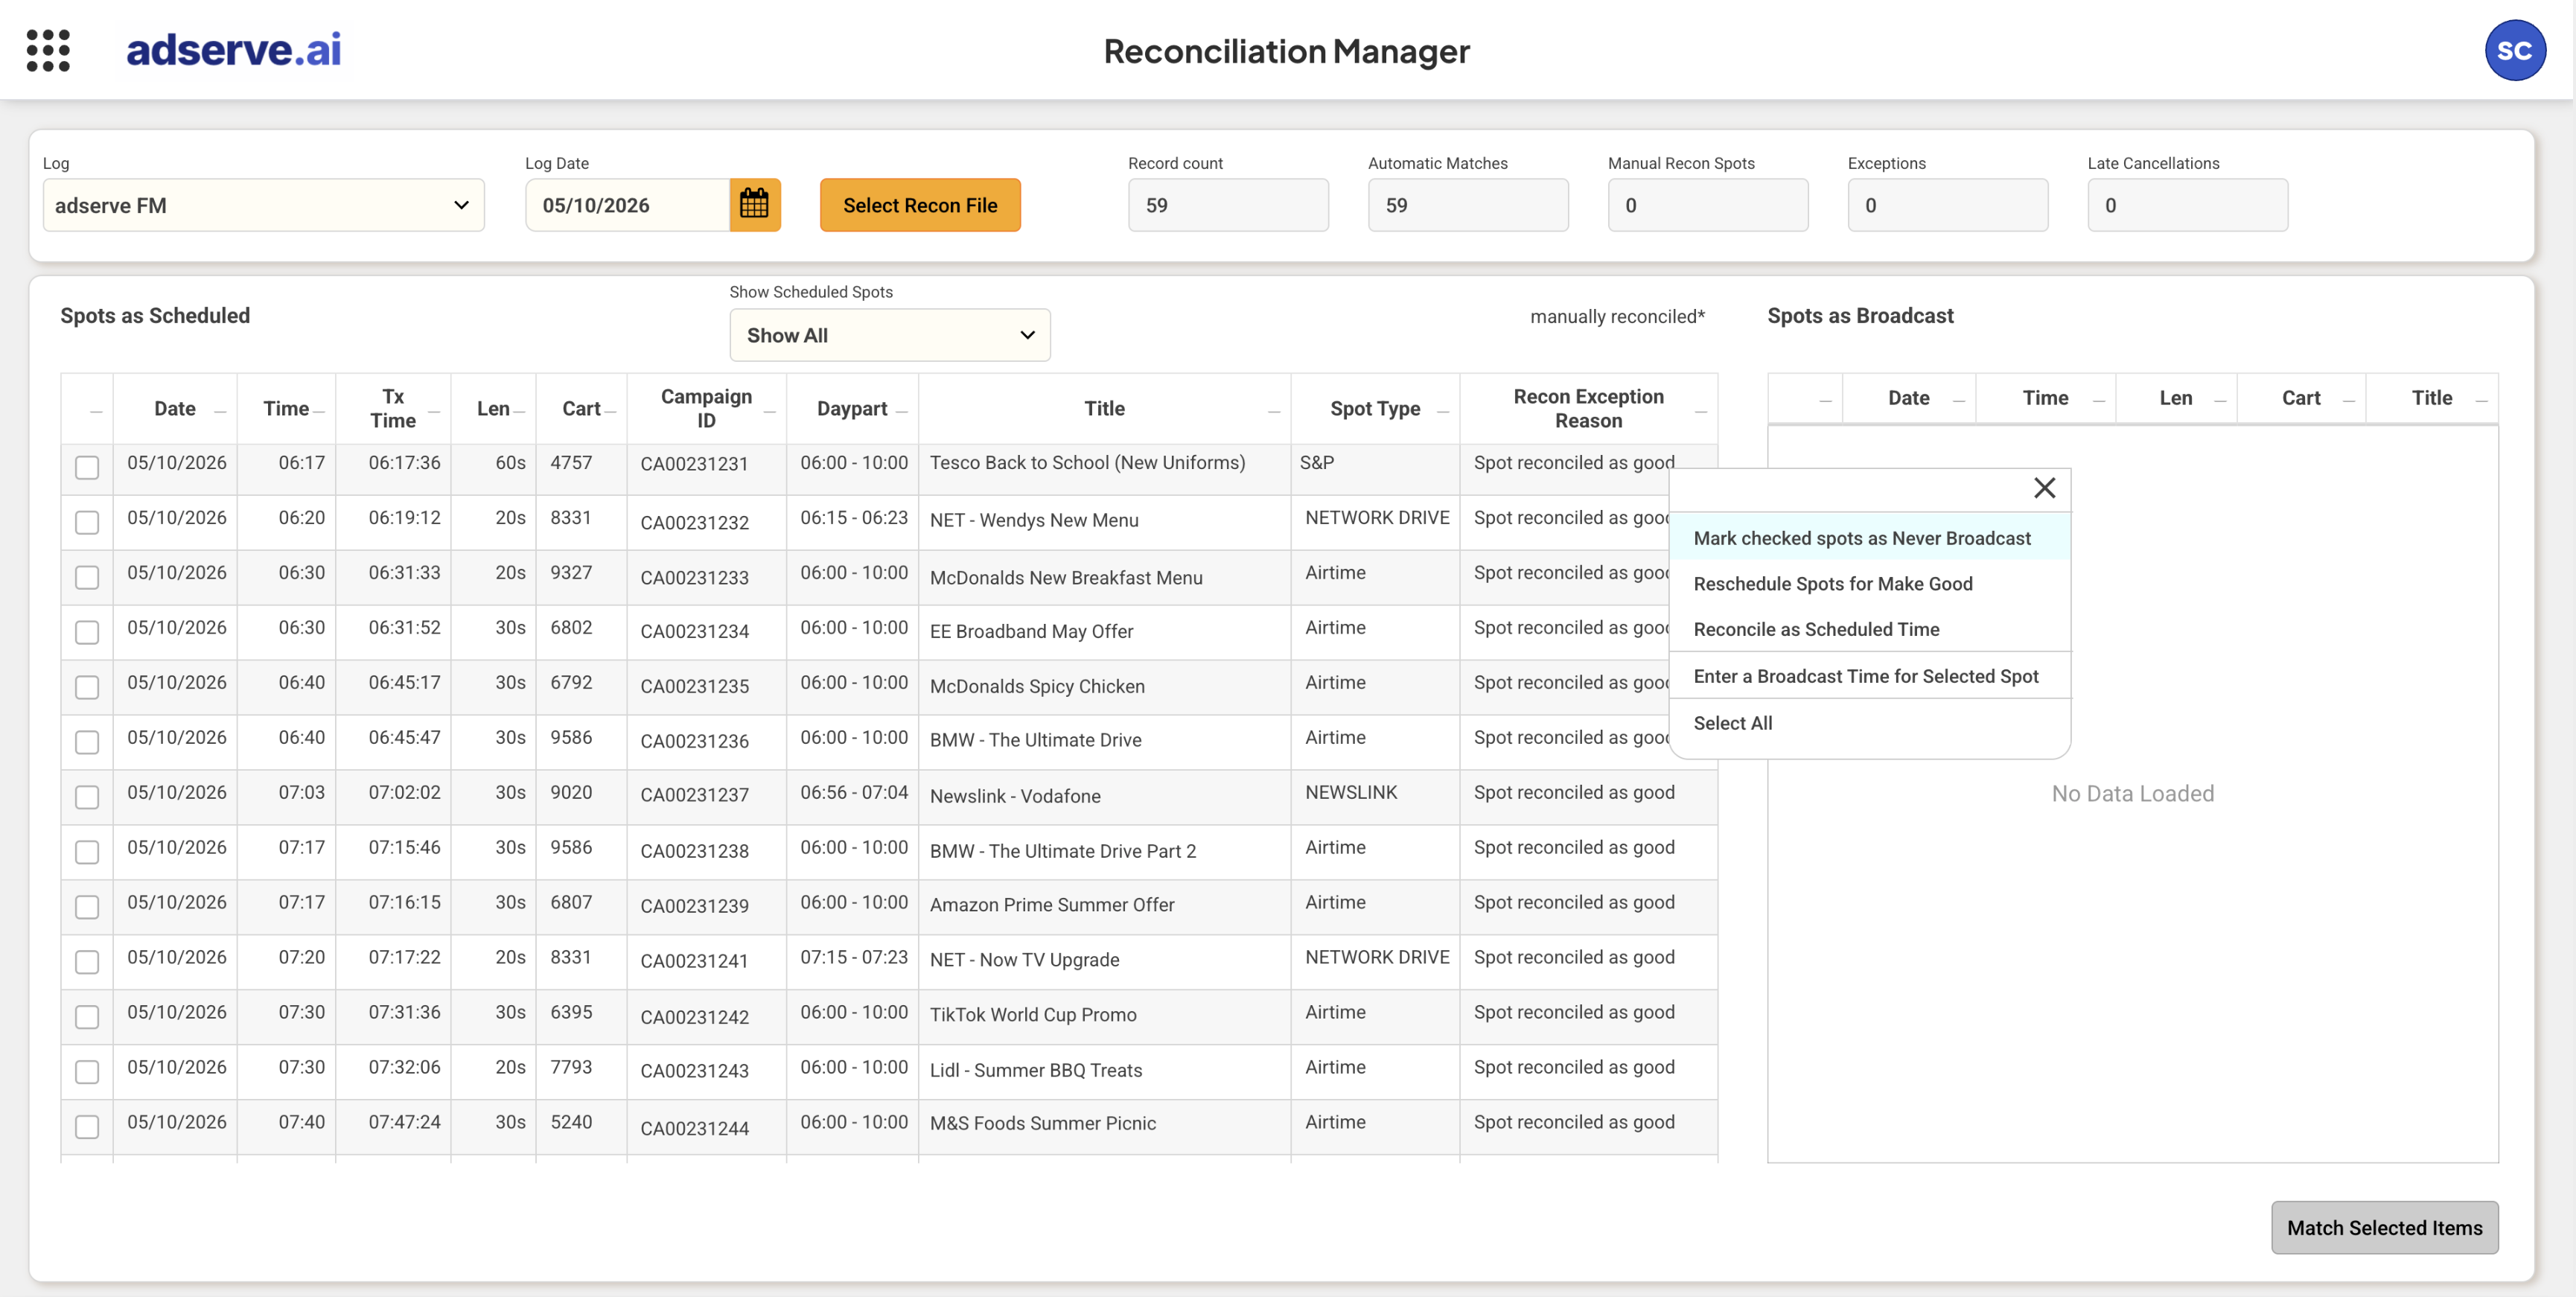Click title BMW - The Ultimate Drive Part 2
The width and height of the screenshot is (2576, 1297).
(x=1063, y=851)
